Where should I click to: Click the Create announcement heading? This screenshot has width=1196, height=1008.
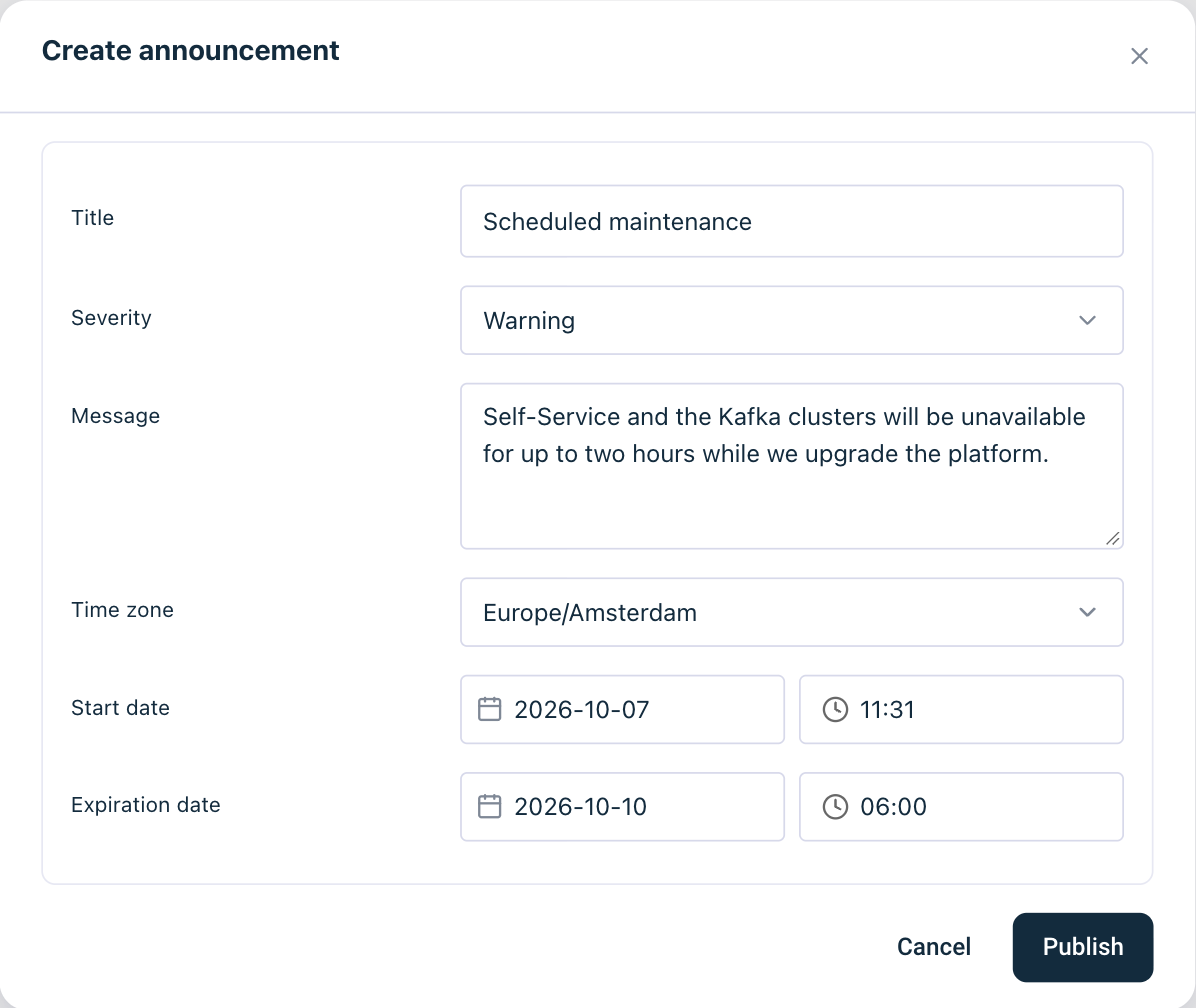(191, 50)
